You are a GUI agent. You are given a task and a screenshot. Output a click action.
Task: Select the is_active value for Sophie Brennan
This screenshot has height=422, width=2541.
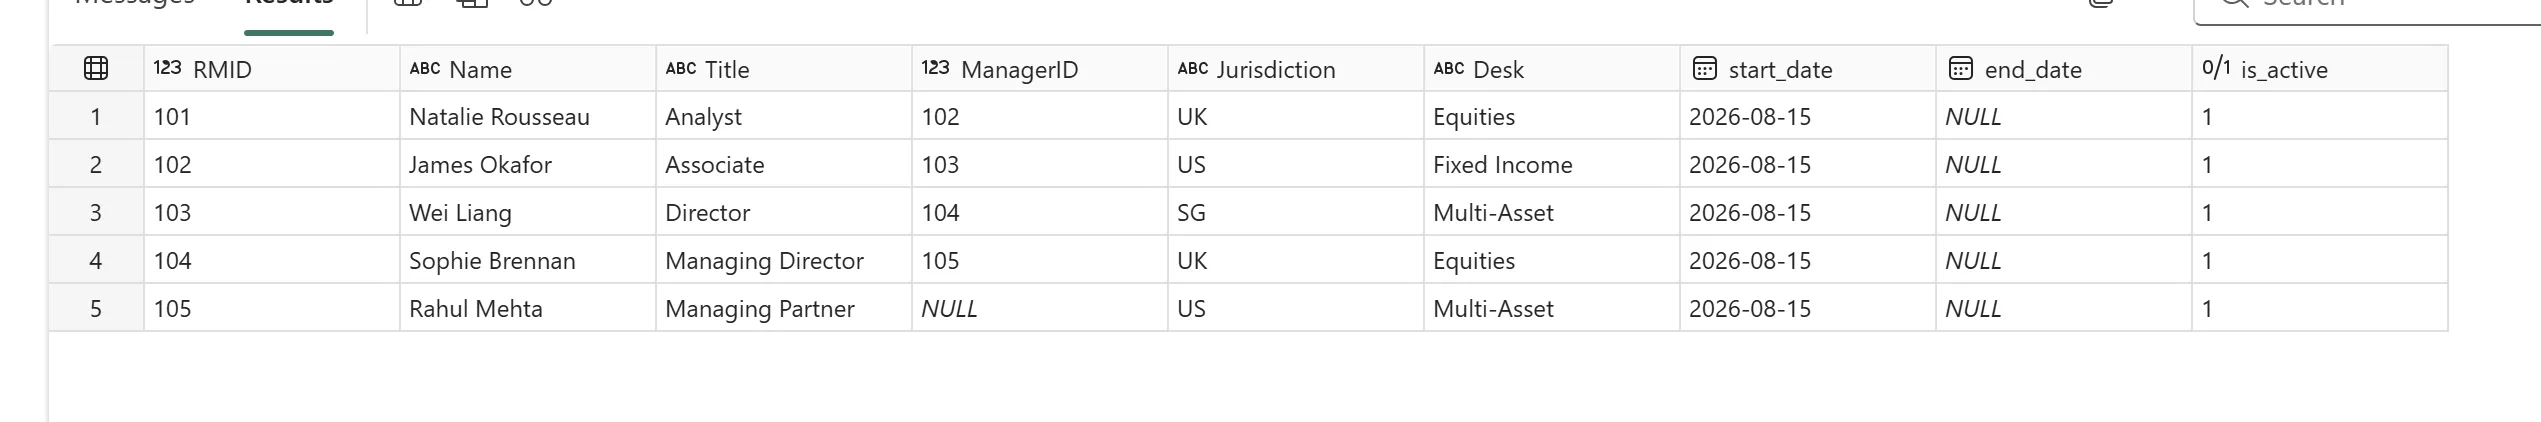2320,261
